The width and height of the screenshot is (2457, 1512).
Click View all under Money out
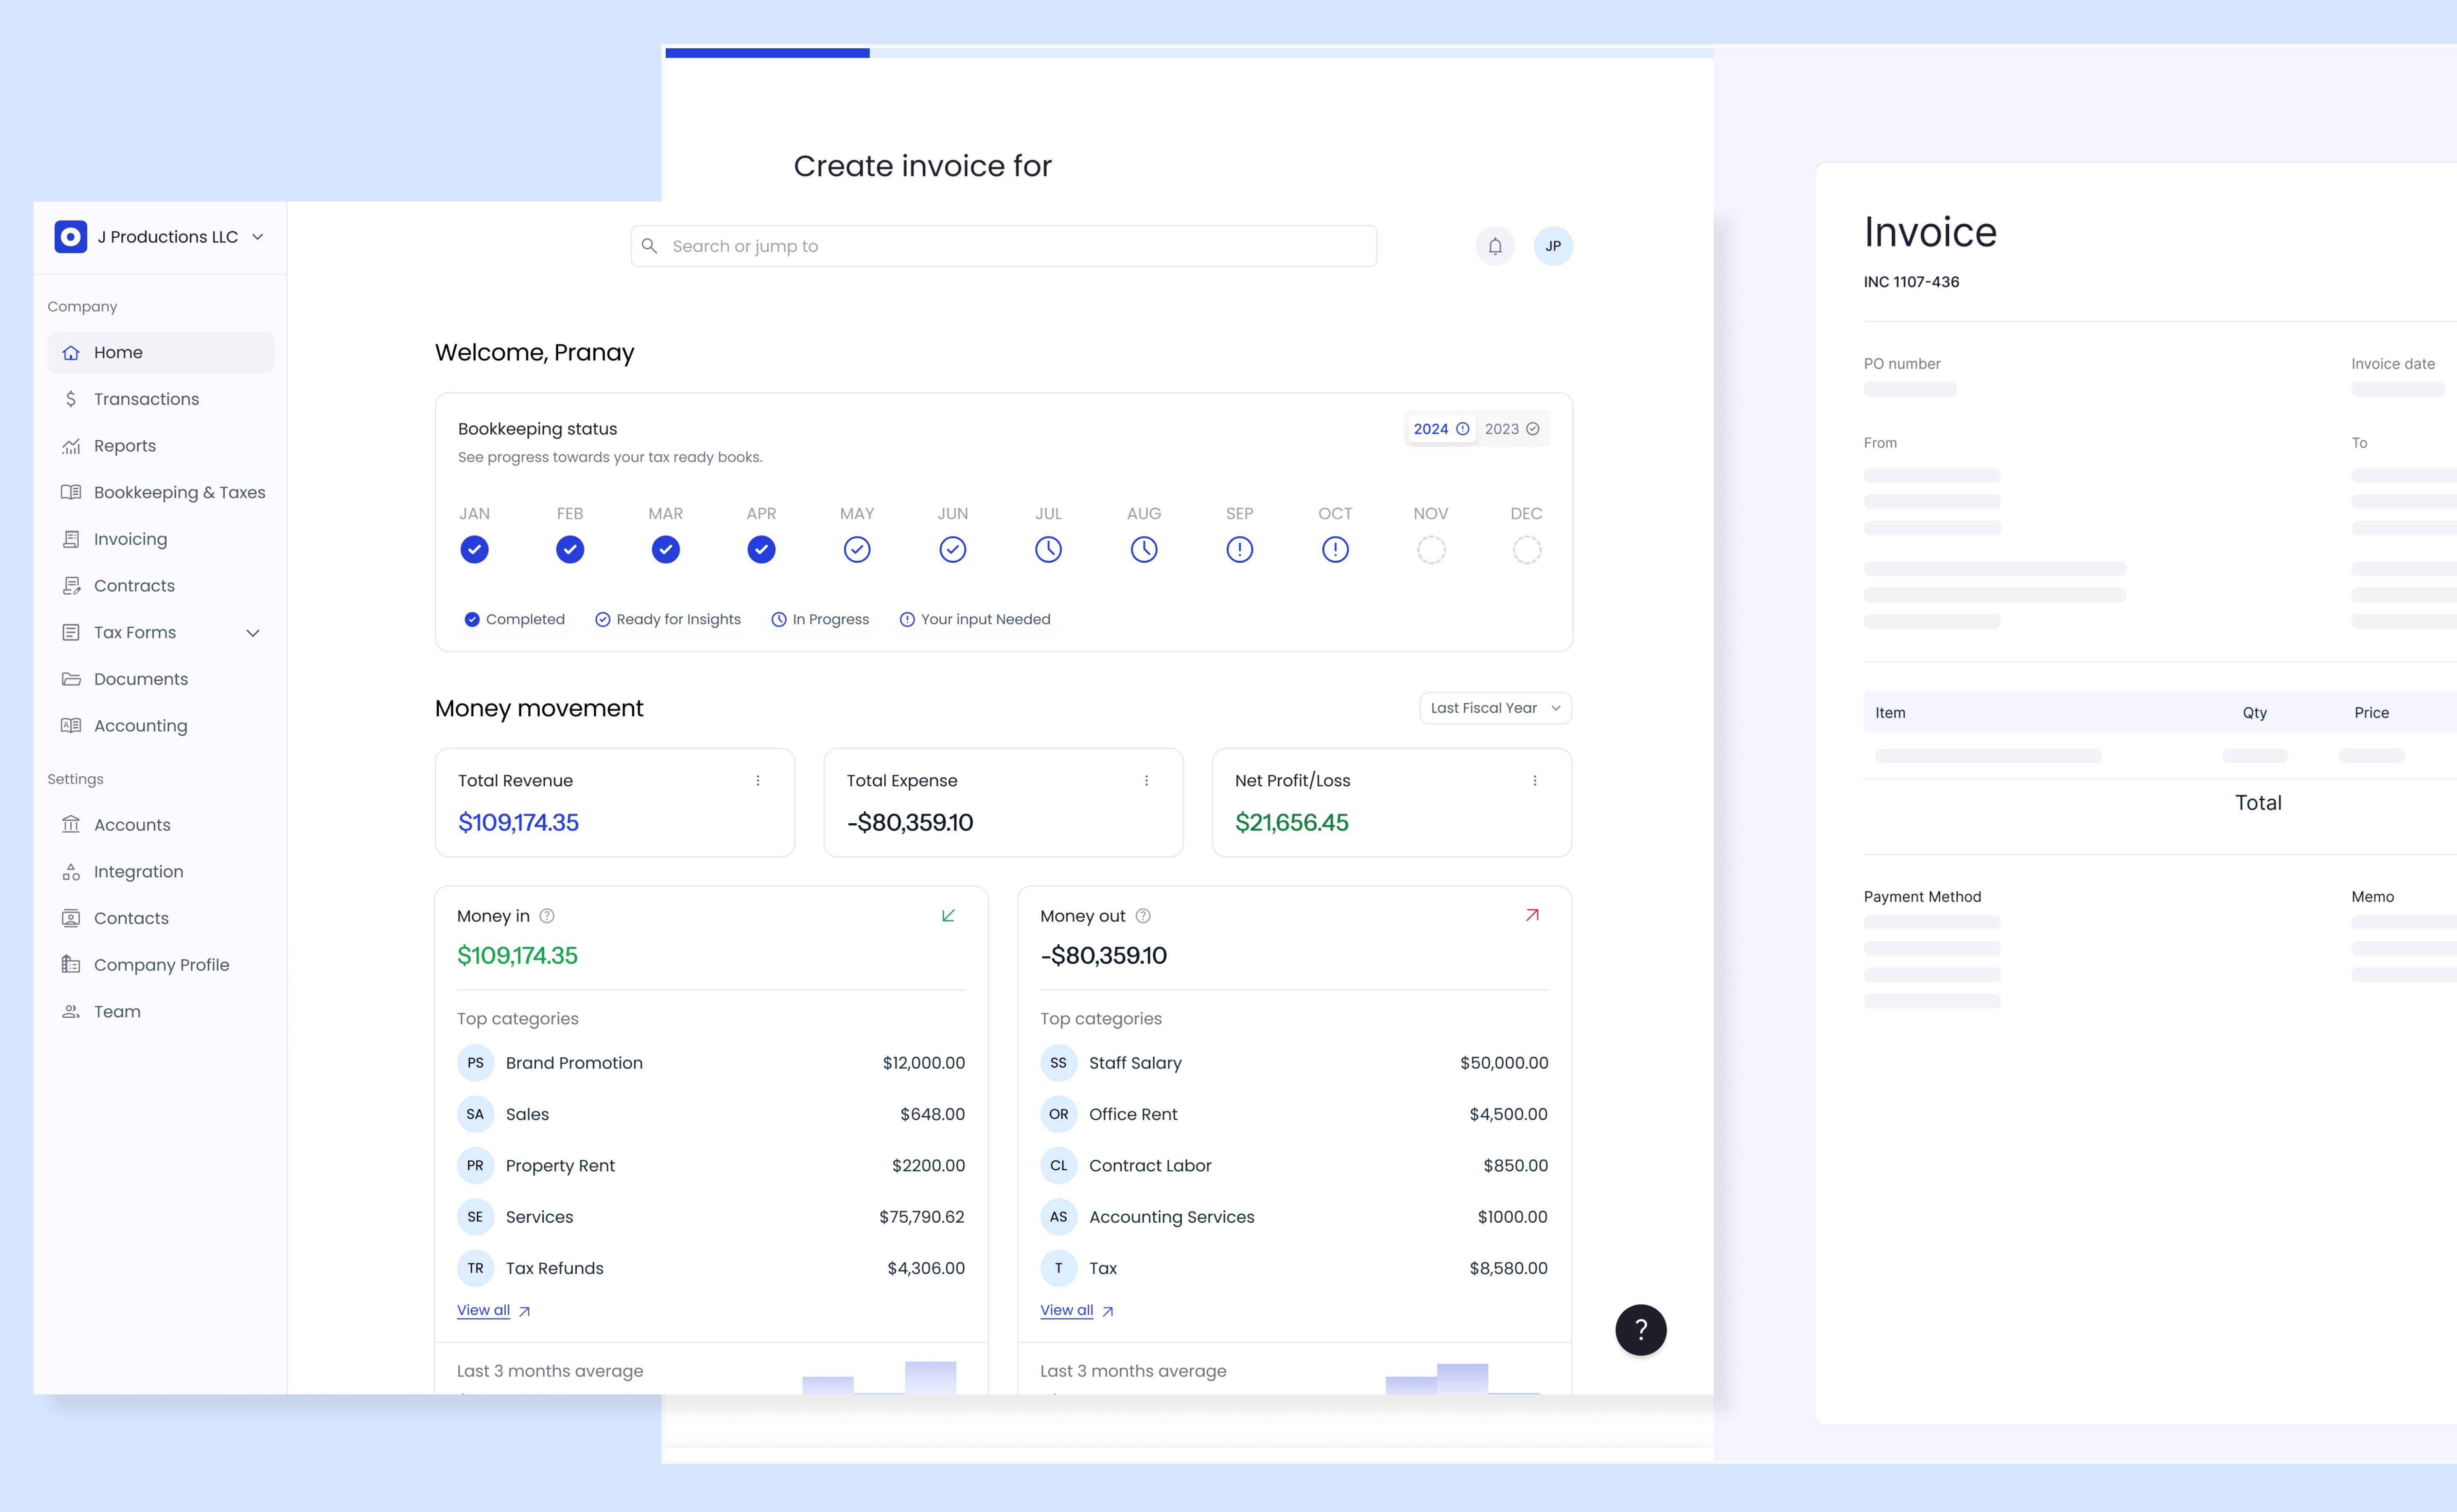(x=1067, y=1310)
